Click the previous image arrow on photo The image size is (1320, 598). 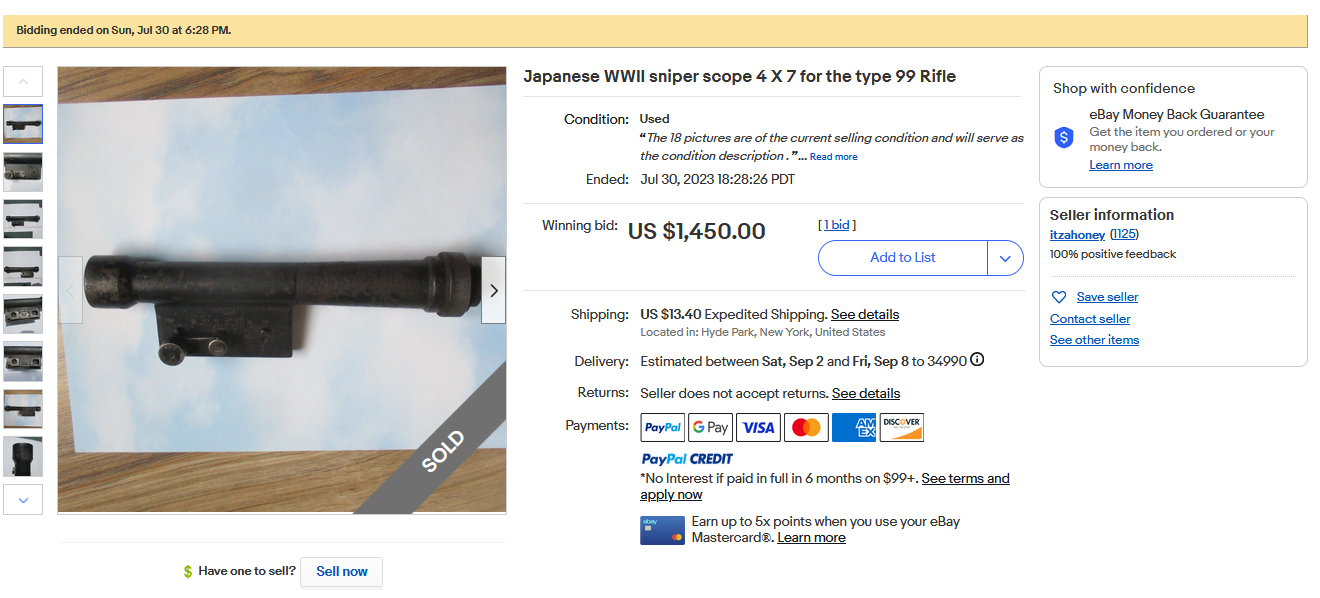70,290
